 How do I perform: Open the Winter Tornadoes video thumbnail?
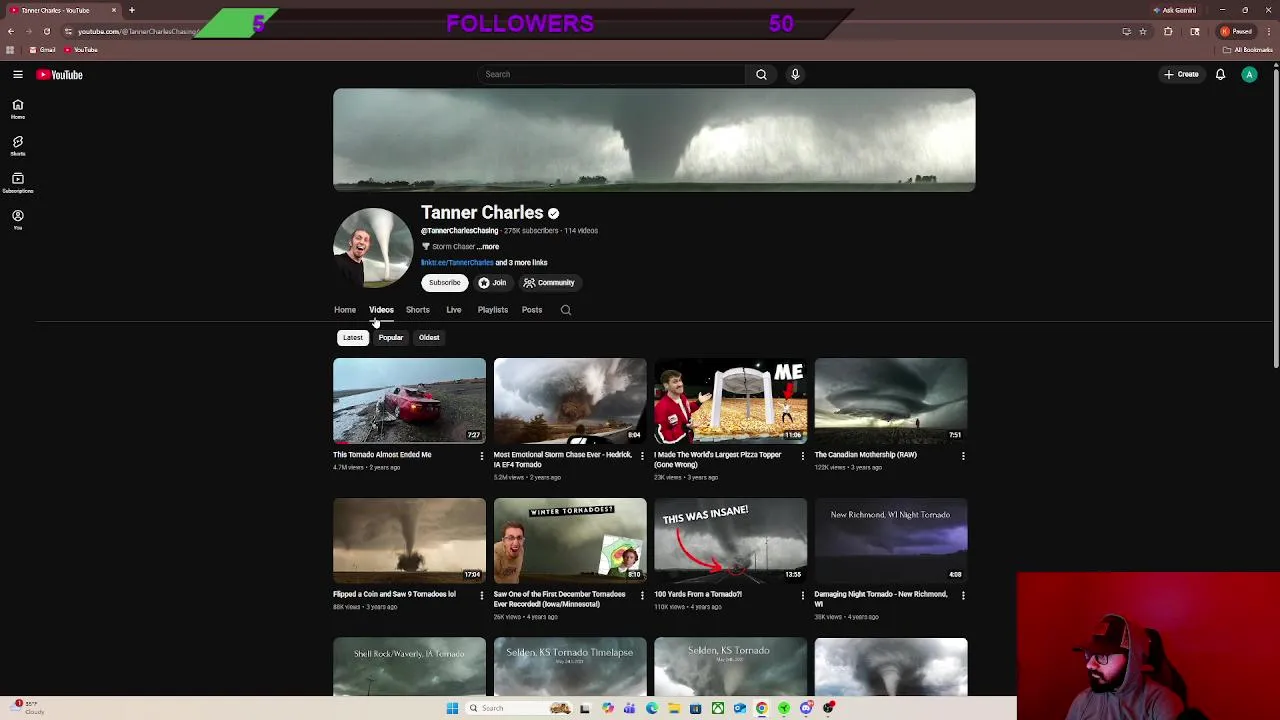pos(570,540)
